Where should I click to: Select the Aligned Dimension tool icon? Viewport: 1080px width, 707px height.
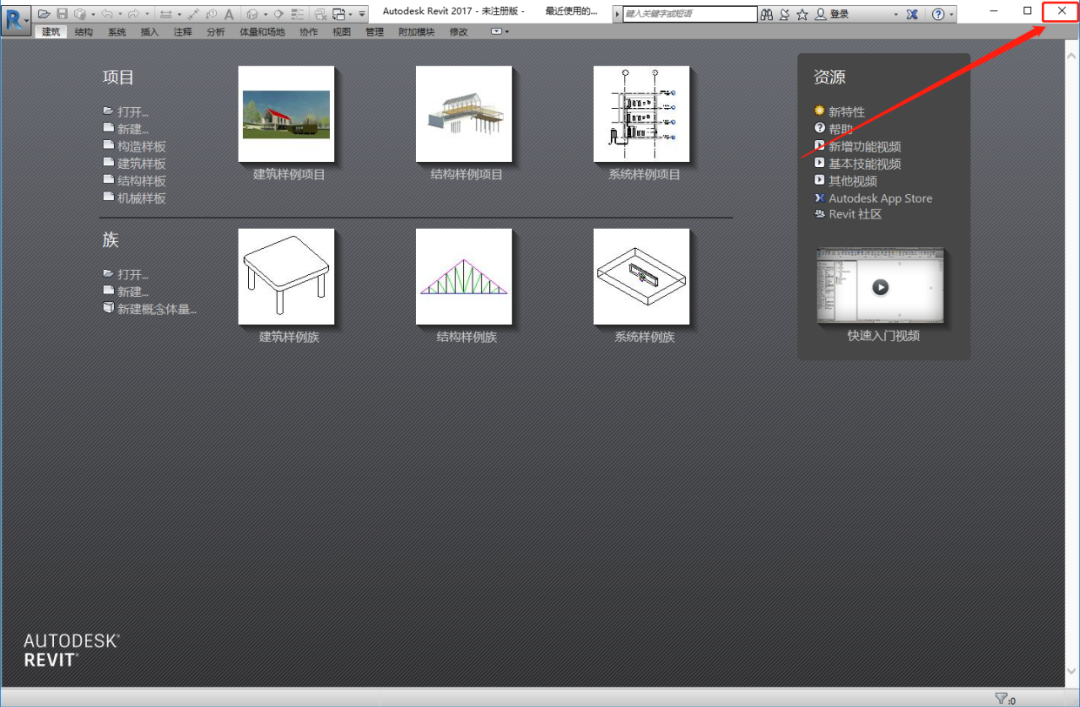point(166,14)
